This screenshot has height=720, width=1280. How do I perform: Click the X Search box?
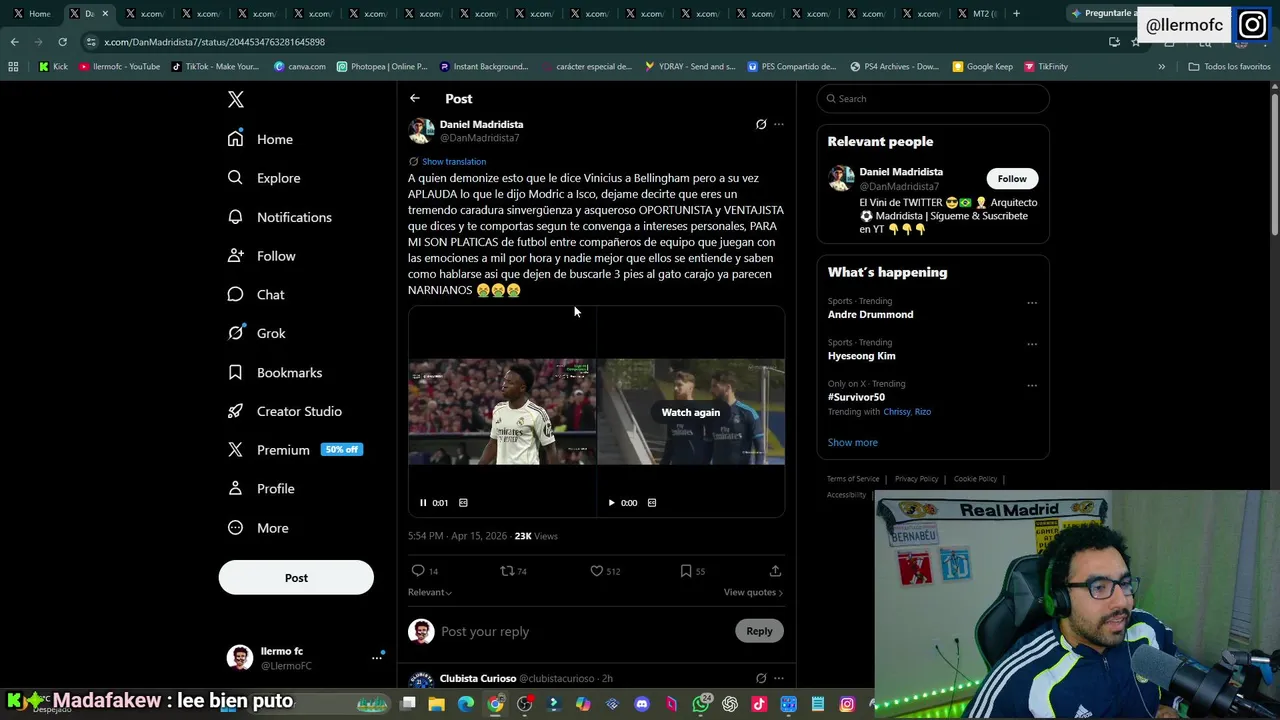933,98
